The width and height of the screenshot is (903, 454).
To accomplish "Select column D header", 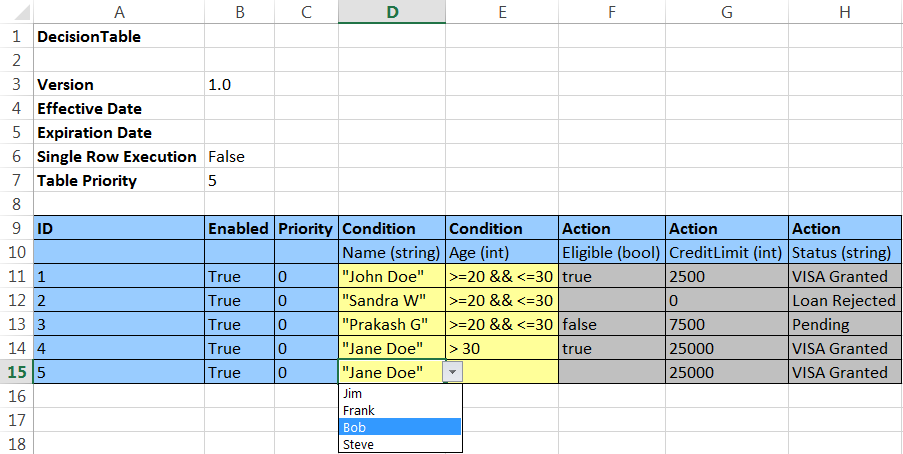I will pyautogui.click(x=392, y=12).
